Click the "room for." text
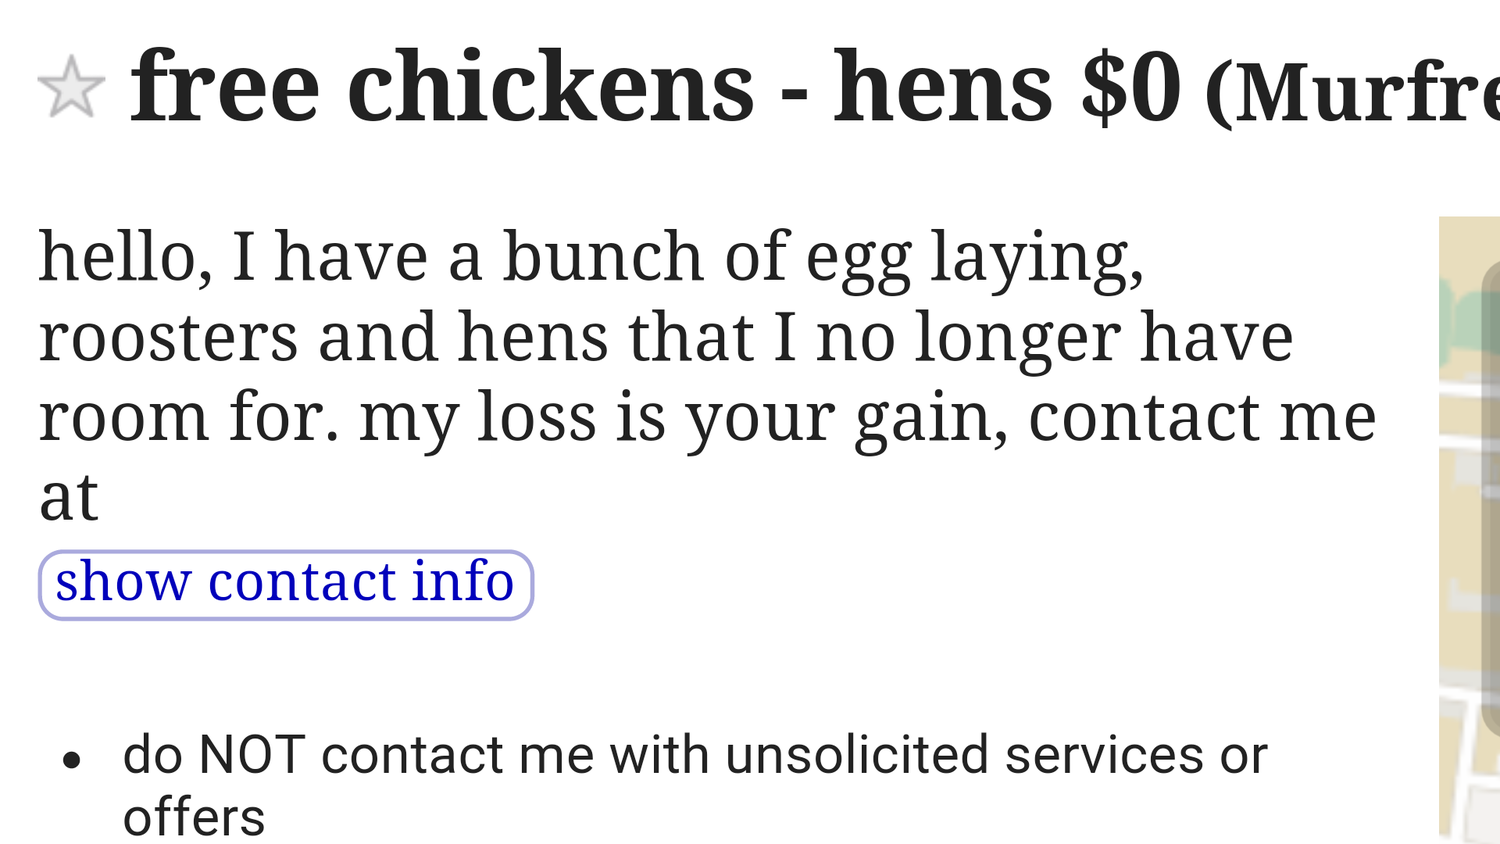This screenshot has height=844, width=1500. [x=189, y=417]
